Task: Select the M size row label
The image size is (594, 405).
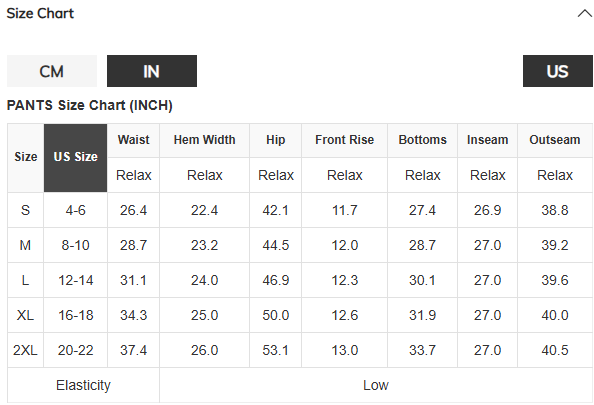Action: [25, 245]
